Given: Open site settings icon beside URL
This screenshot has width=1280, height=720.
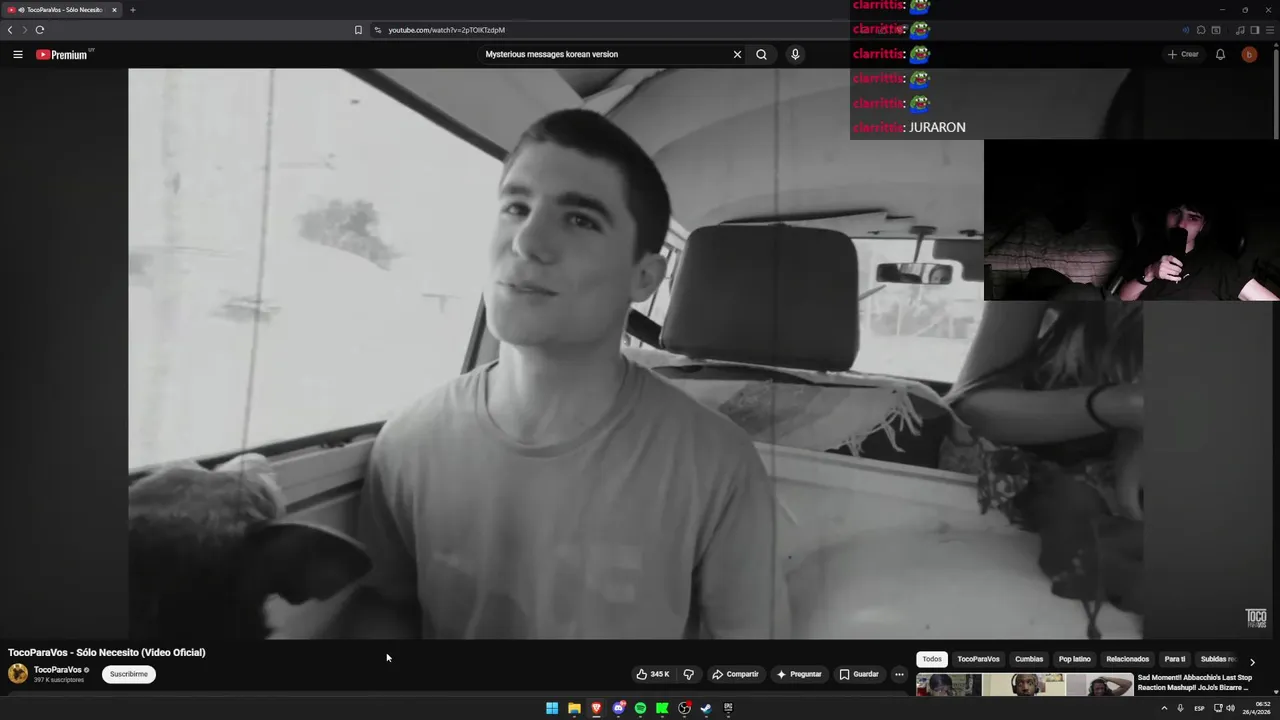Looking at the screenshot, I should pos(378,30).
